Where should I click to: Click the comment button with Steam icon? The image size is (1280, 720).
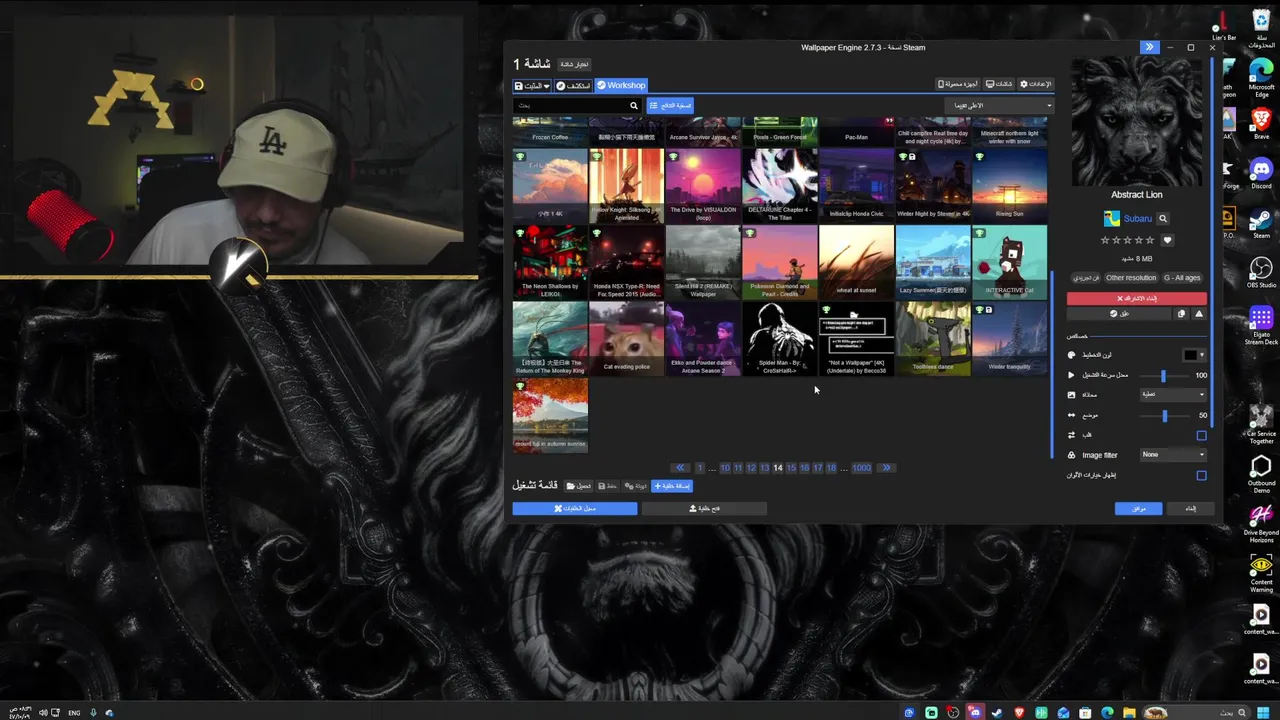tap(1120, 314)
